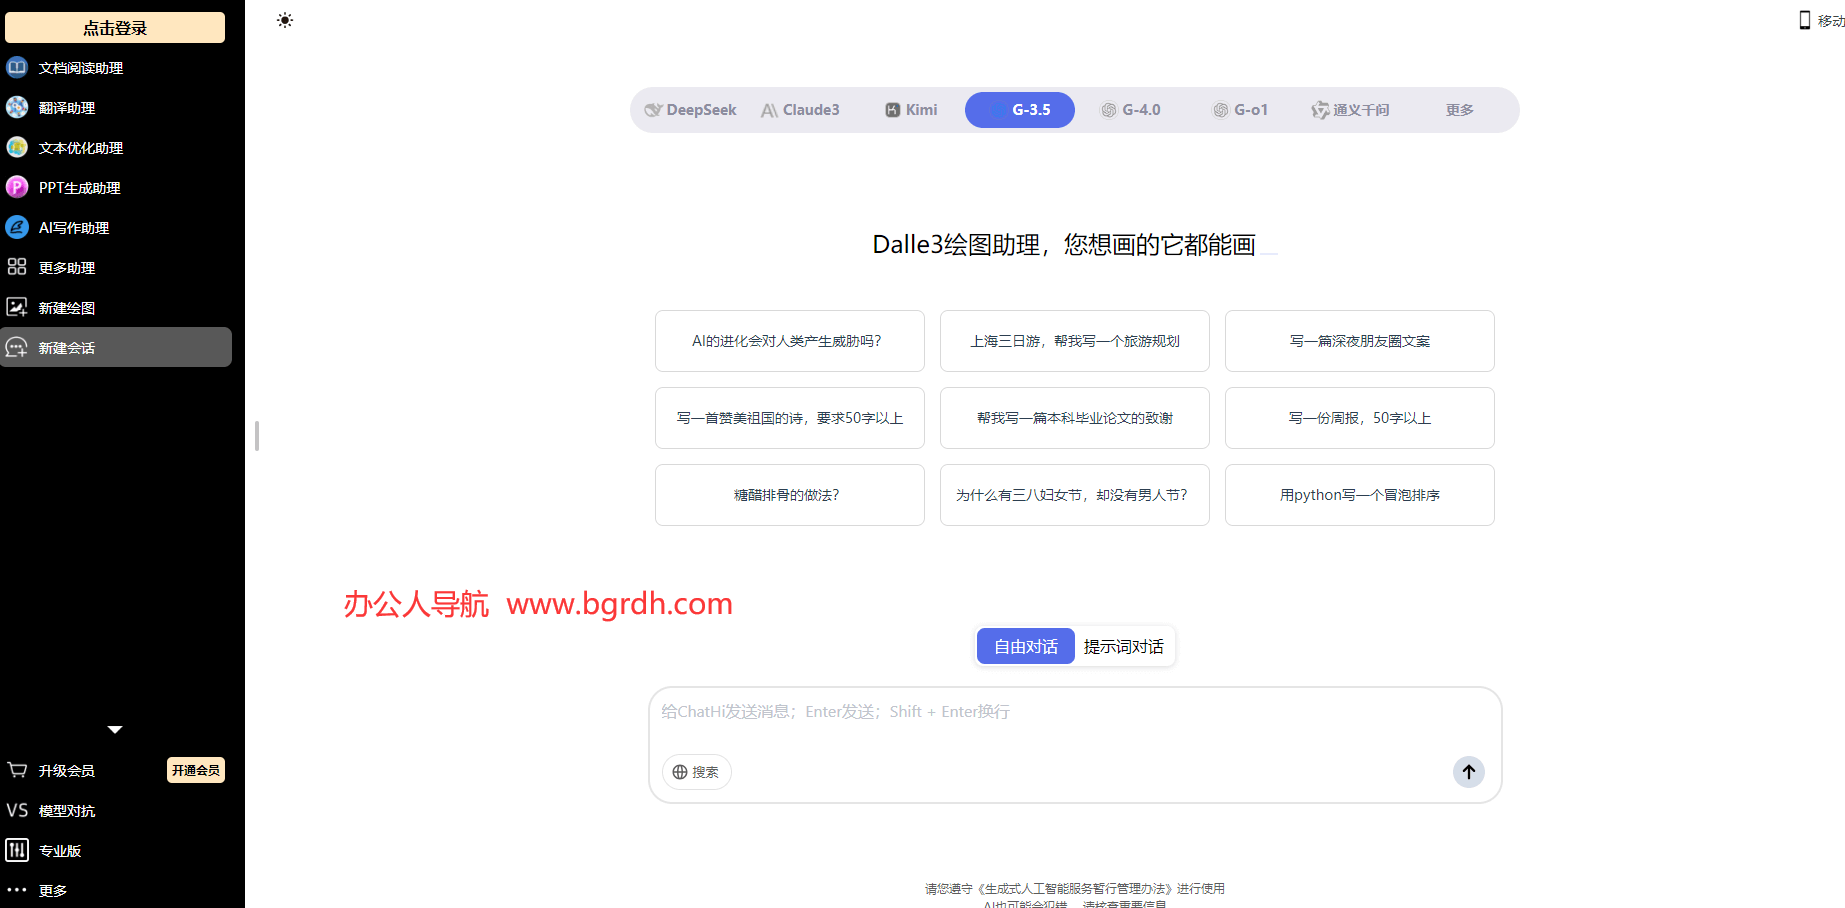Image resolution: width=1845 pixels, height=908 pixels.
Task: Enable the 搜索 web search toggle
Action: click(696, 772)
